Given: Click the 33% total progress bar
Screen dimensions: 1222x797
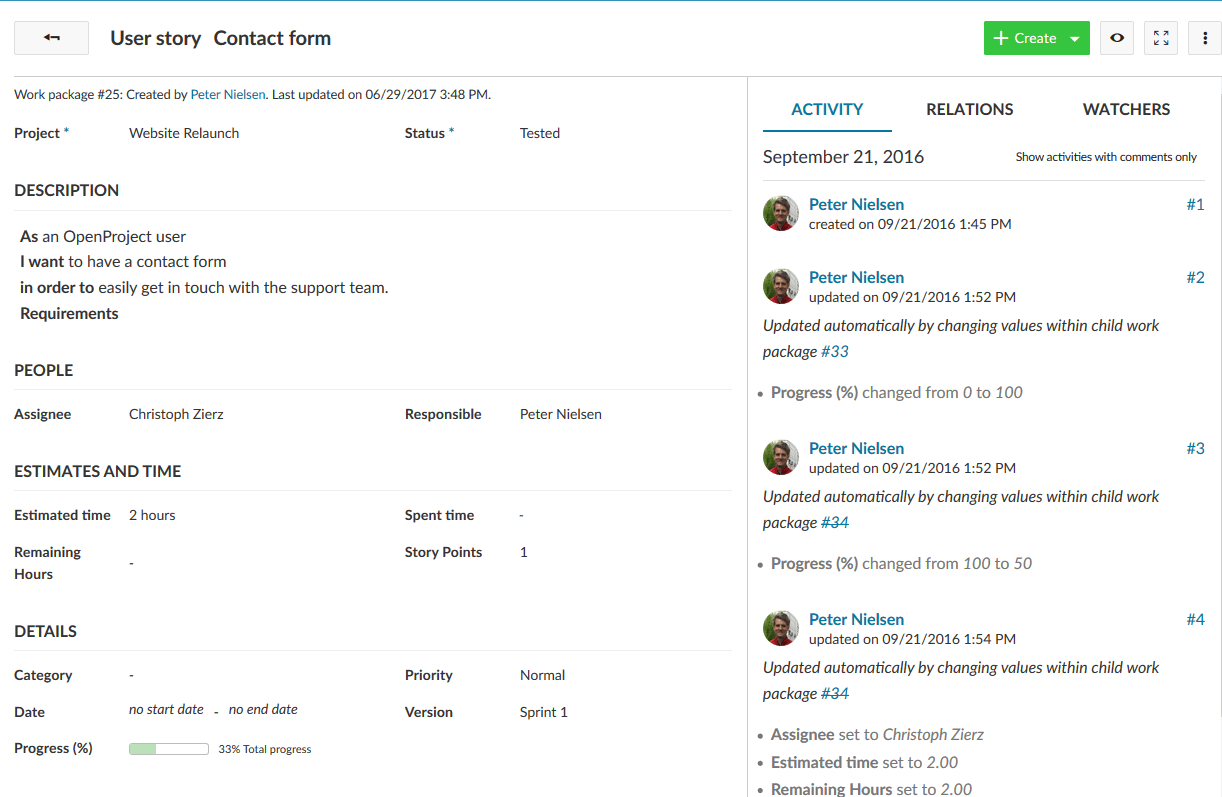Looking at the screenshot, I should (x=168, y=747).
